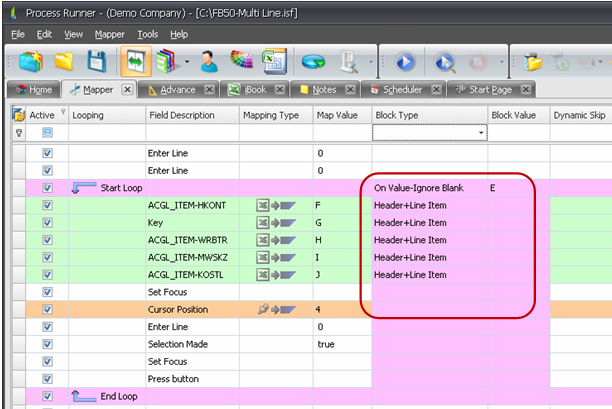Select the ACGL_ITEM-WRBTR Map Value cell
The width and height of the screenshot is (612, 409).
tap(340, 240)
